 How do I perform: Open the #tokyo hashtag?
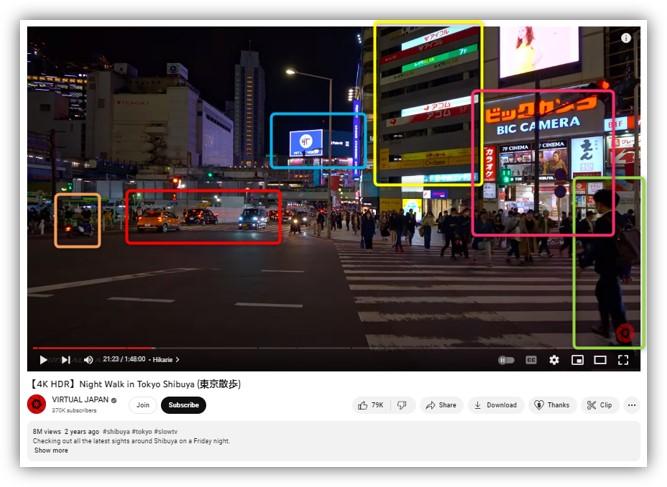[142, 431]
